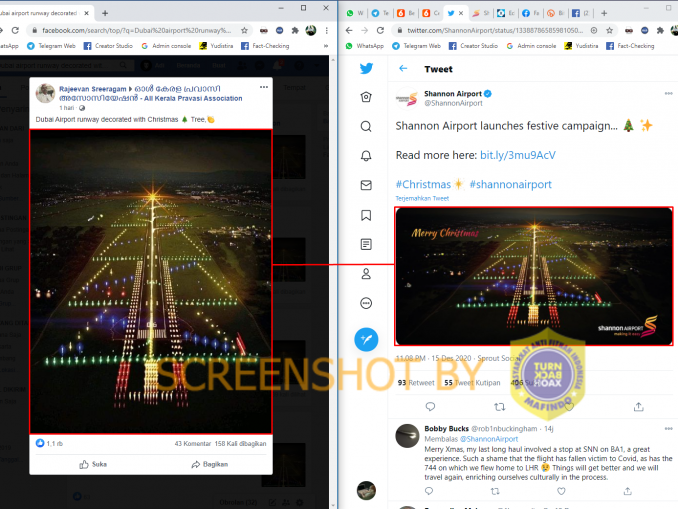
Task: Open Twitter messages envelope icon
Action: [366, 185]
